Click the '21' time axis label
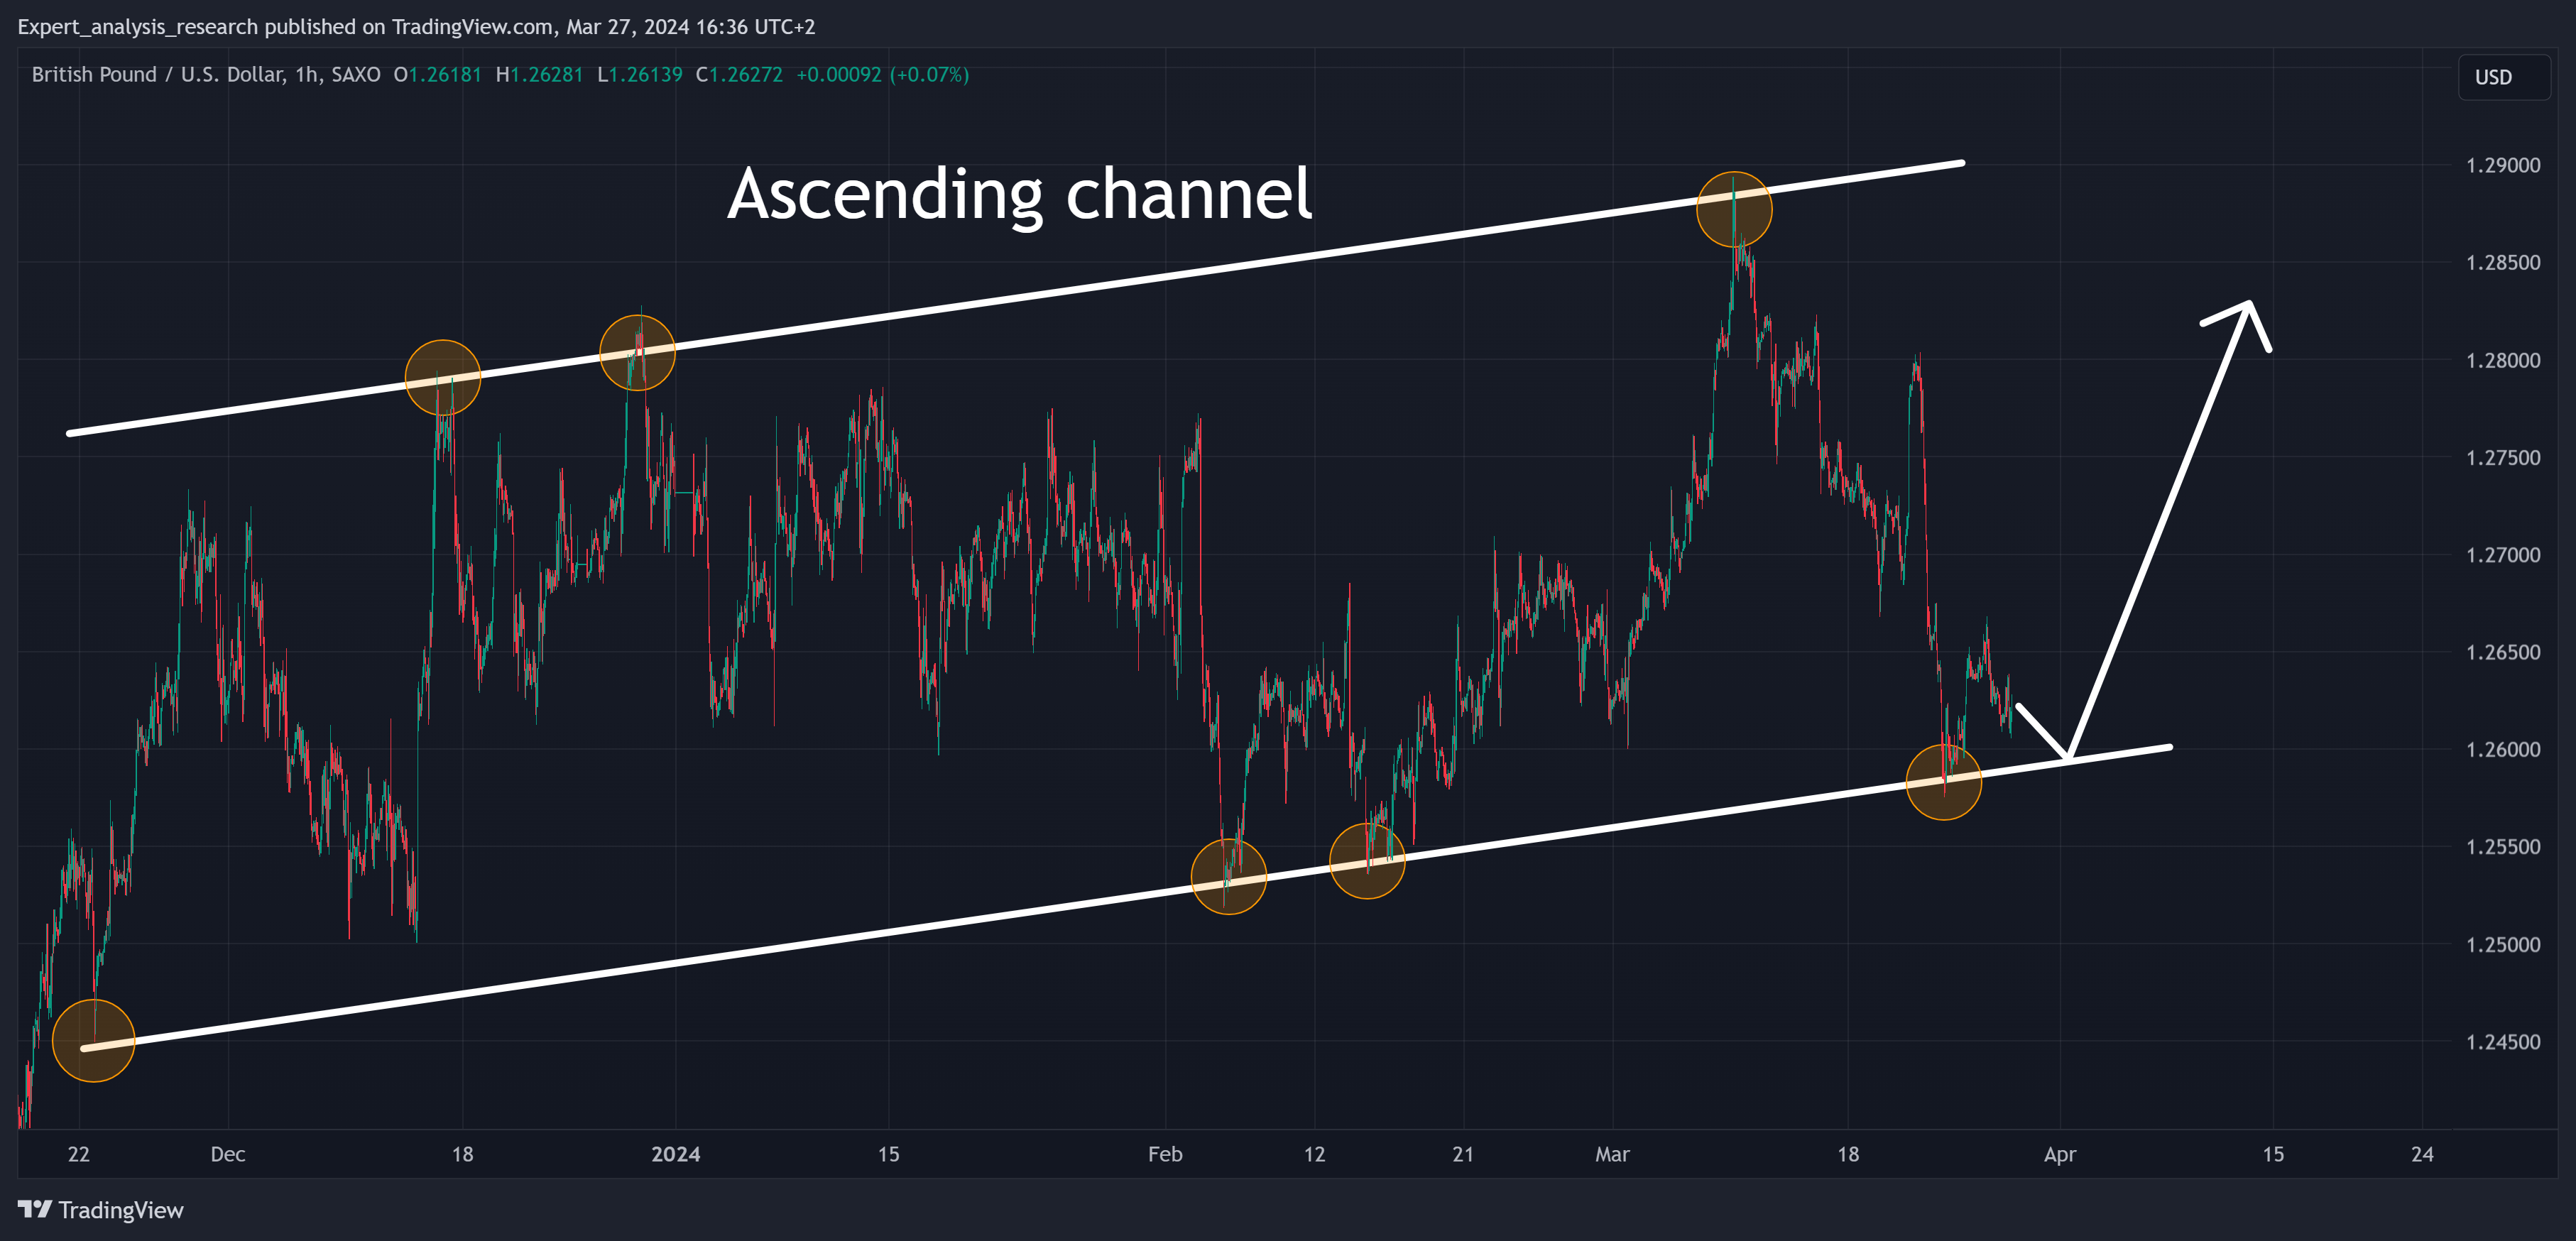 click(1463, 1154)
